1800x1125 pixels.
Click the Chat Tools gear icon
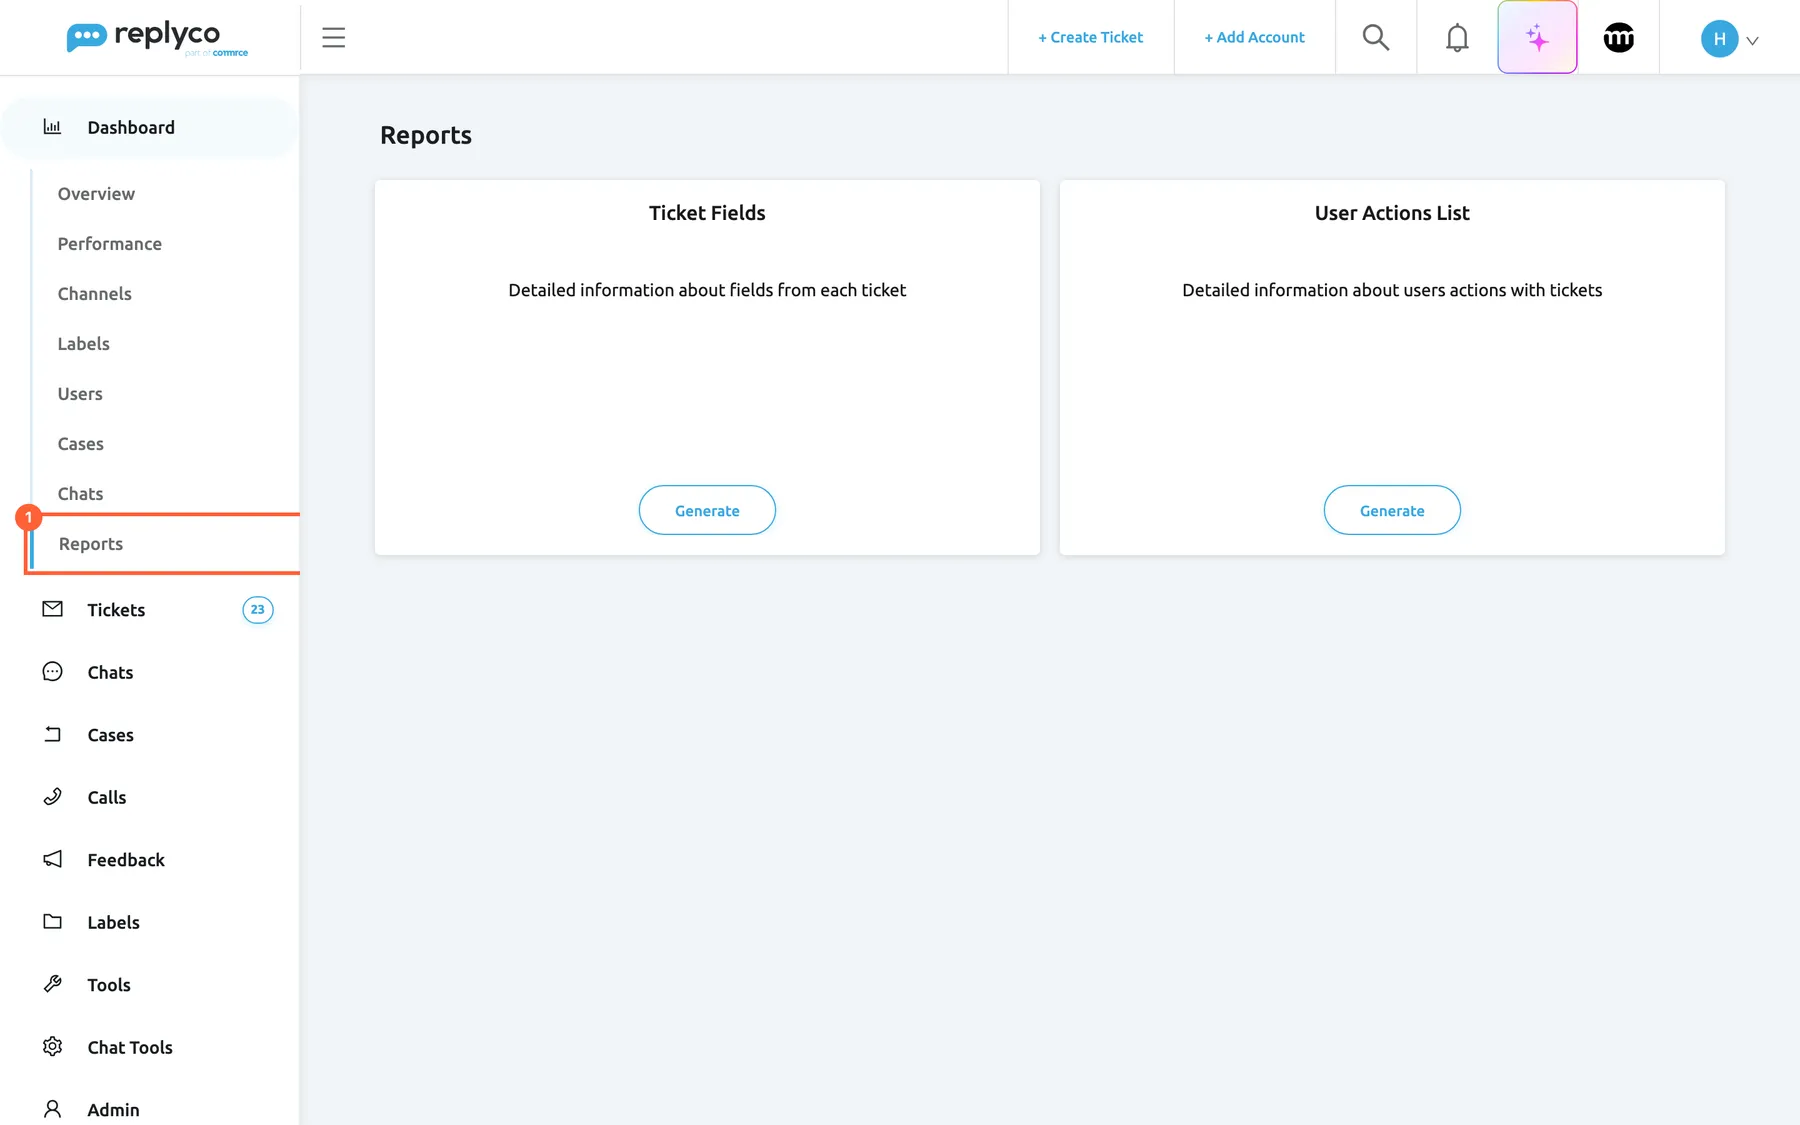pyautogui.click(x=53, y=1047)
